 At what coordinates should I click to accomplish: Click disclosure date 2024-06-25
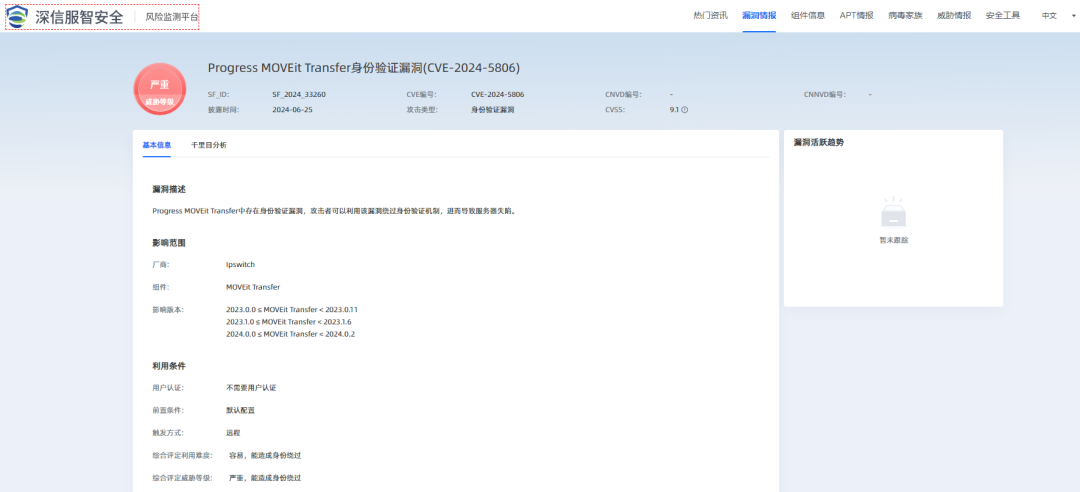pyautogui.click(x=292, y=110)
